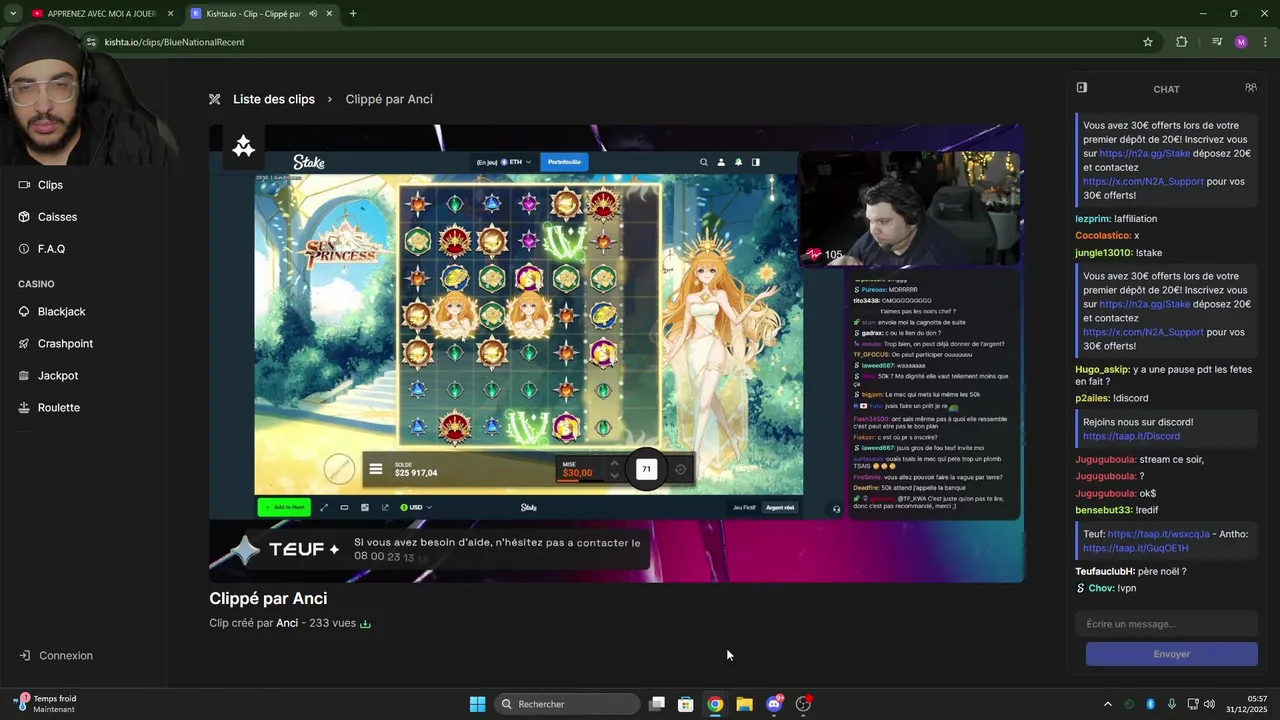
Task: Increase the bet with the up arrow
Action: tap(614, 463)
